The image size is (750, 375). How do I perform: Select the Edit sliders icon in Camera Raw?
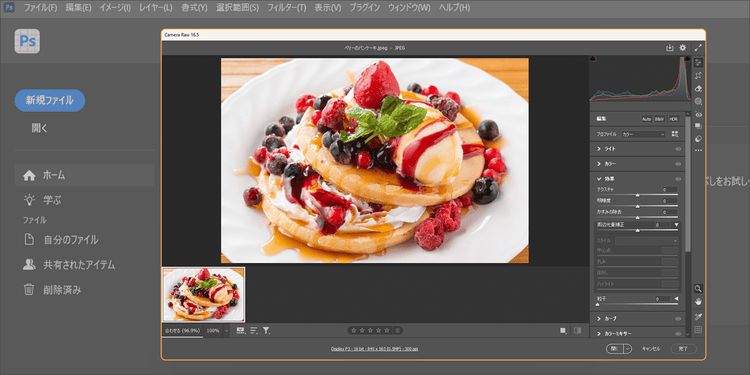coord(698,63)
